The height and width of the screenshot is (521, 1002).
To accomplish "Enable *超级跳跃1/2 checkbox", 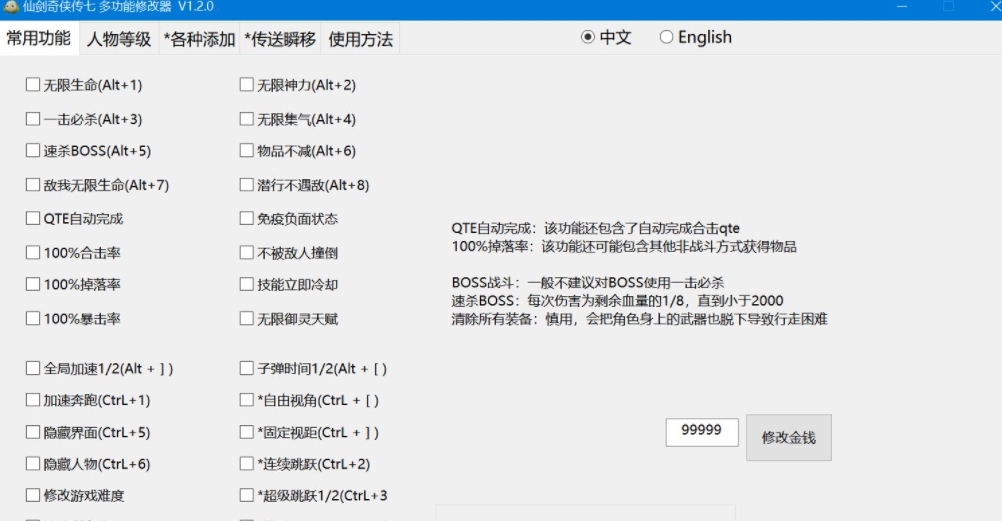I will [x=246, y=495].
